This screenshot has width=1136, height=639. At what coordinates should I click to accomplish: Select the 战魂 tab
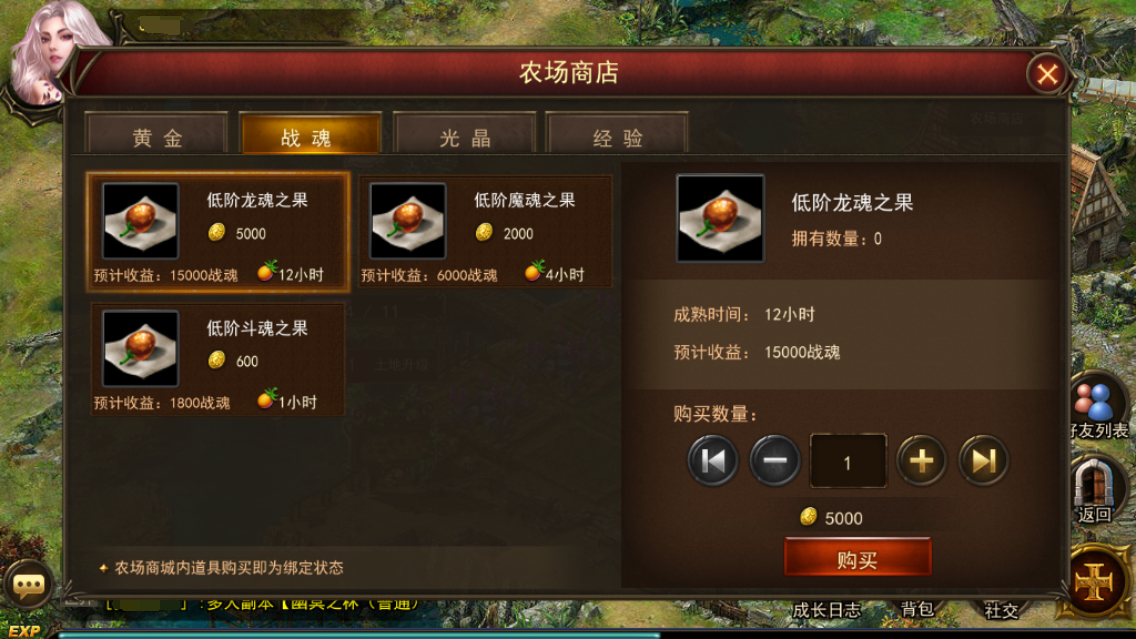pyautogui.click(x=311, y=133)
